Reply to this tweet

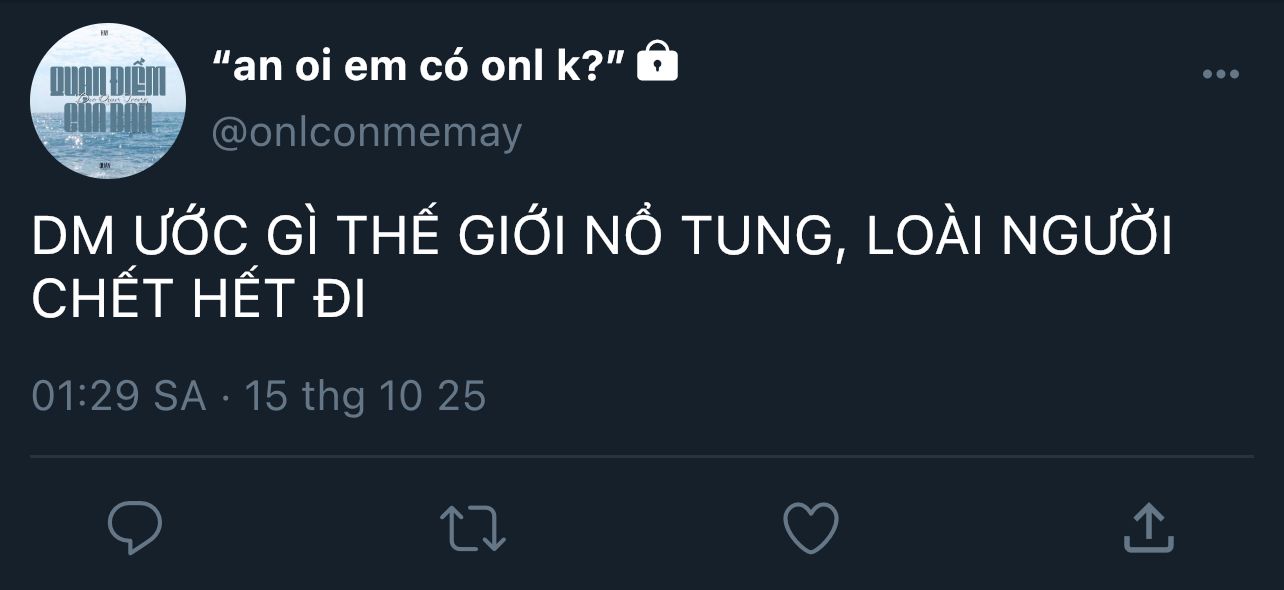pos(135,527)
